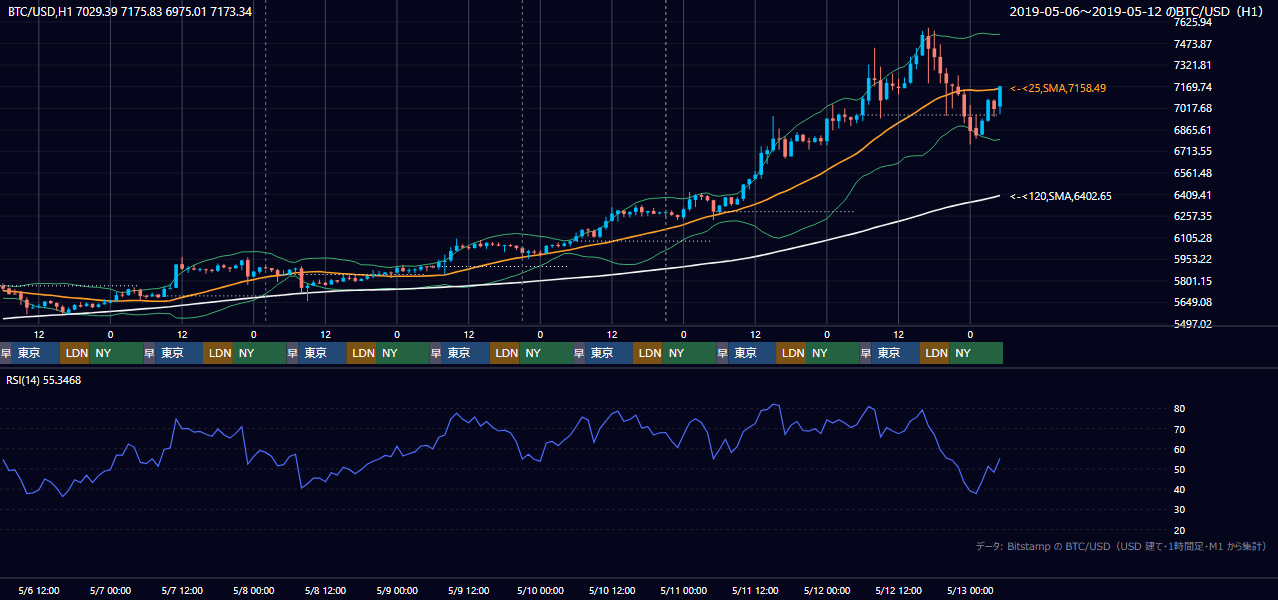This screenshot has width=1278, height=600.
Task: Click the 5/12 00:00 date label
Action: click(x=828, y=590)
